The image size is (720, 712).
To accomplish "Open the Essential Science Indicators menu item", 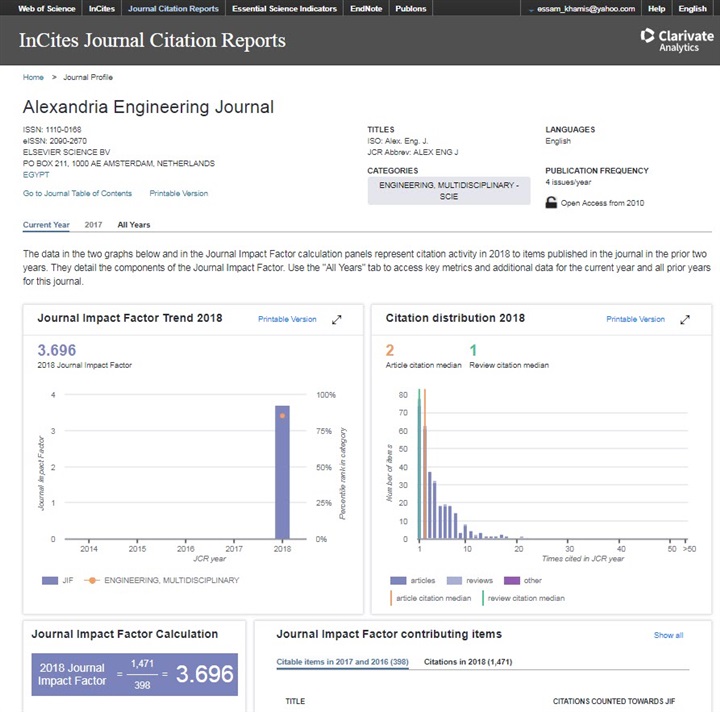I will (x=284, y=9).
